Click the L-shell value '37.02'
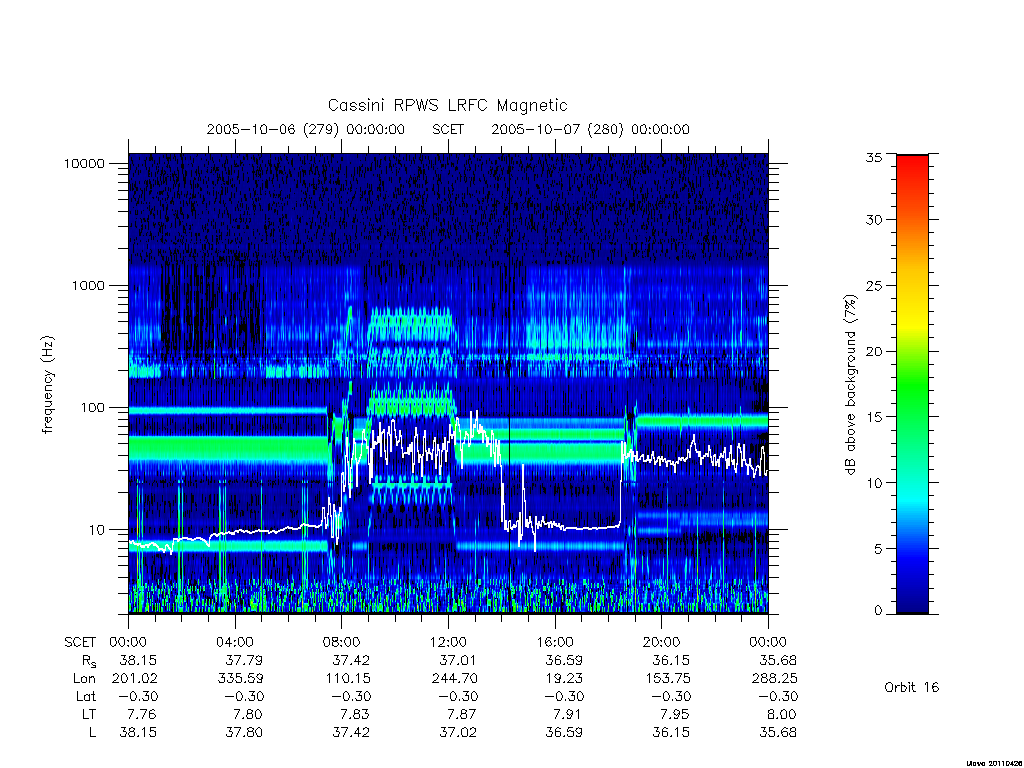The width and height of the screenshot is (1024, 768). click(x=458, y=733)
